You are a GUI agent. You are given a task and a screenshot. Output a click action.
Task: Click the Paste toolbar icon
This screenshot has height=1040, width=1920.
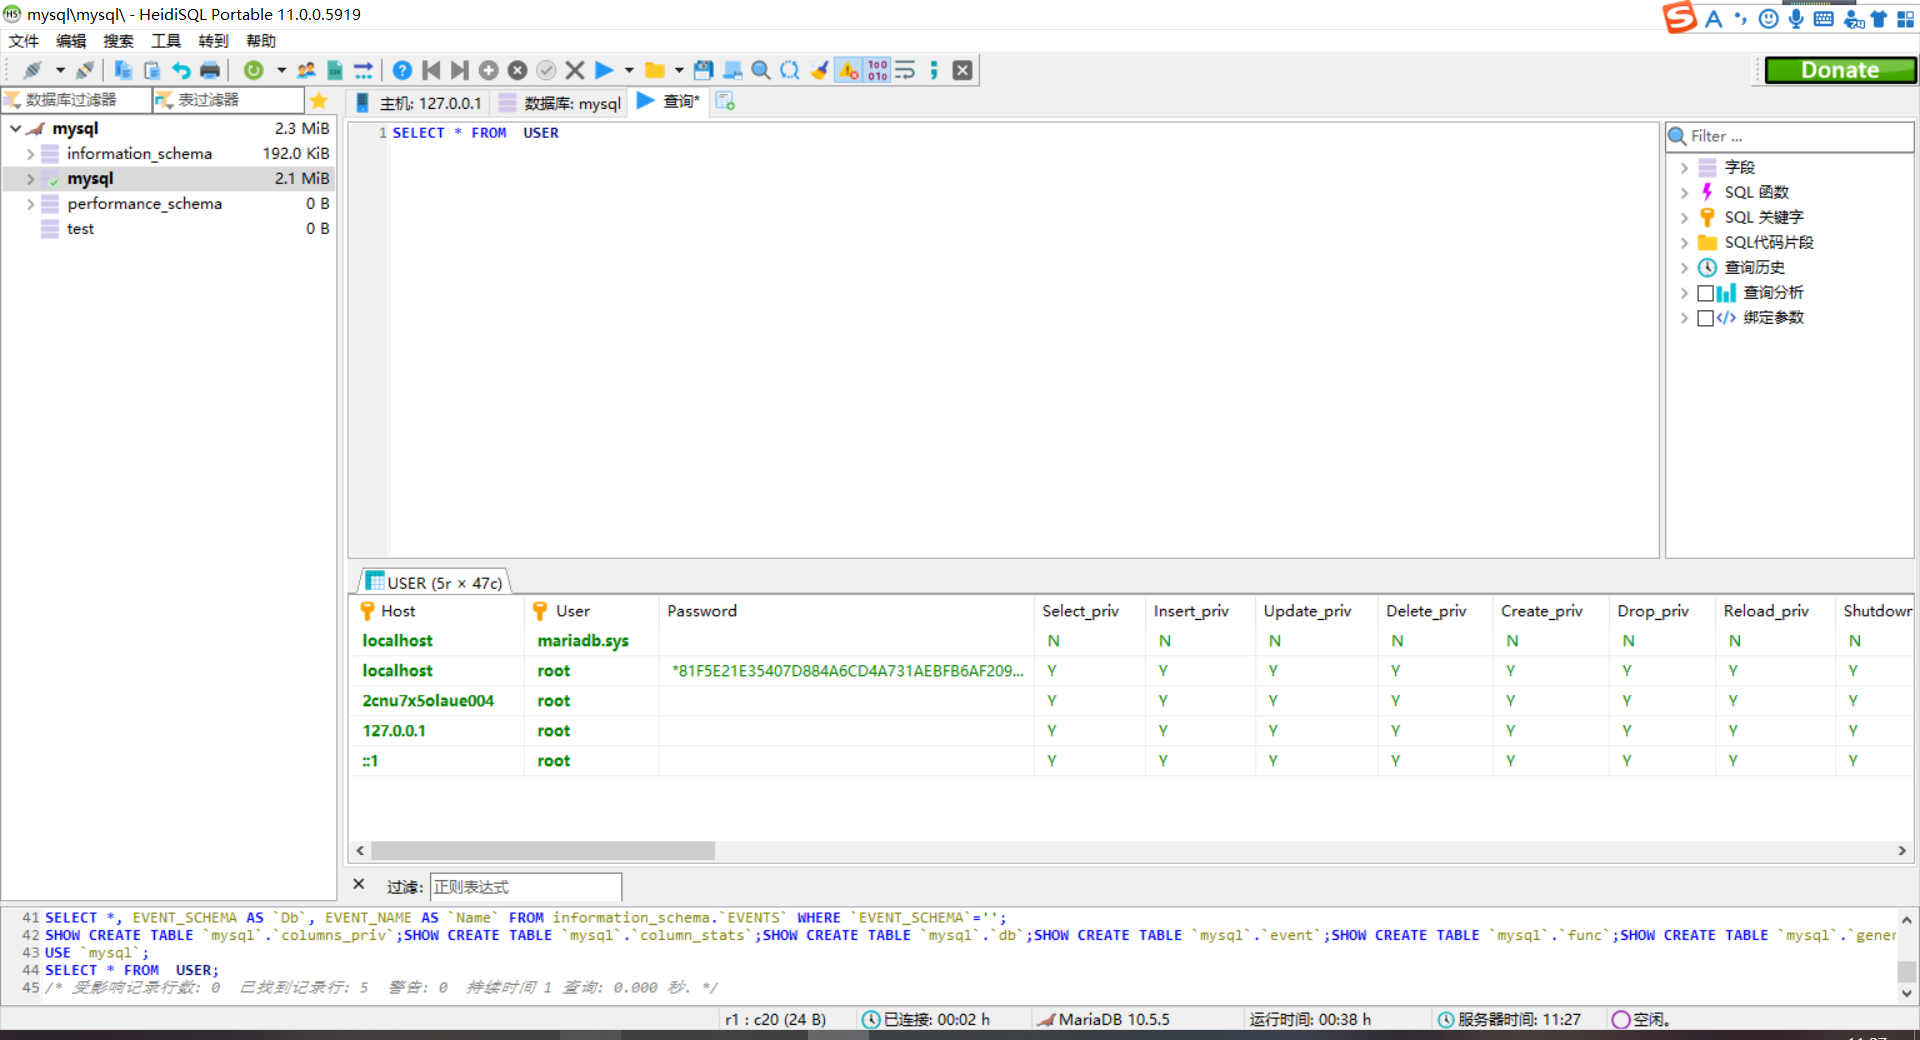coord(152,70)
